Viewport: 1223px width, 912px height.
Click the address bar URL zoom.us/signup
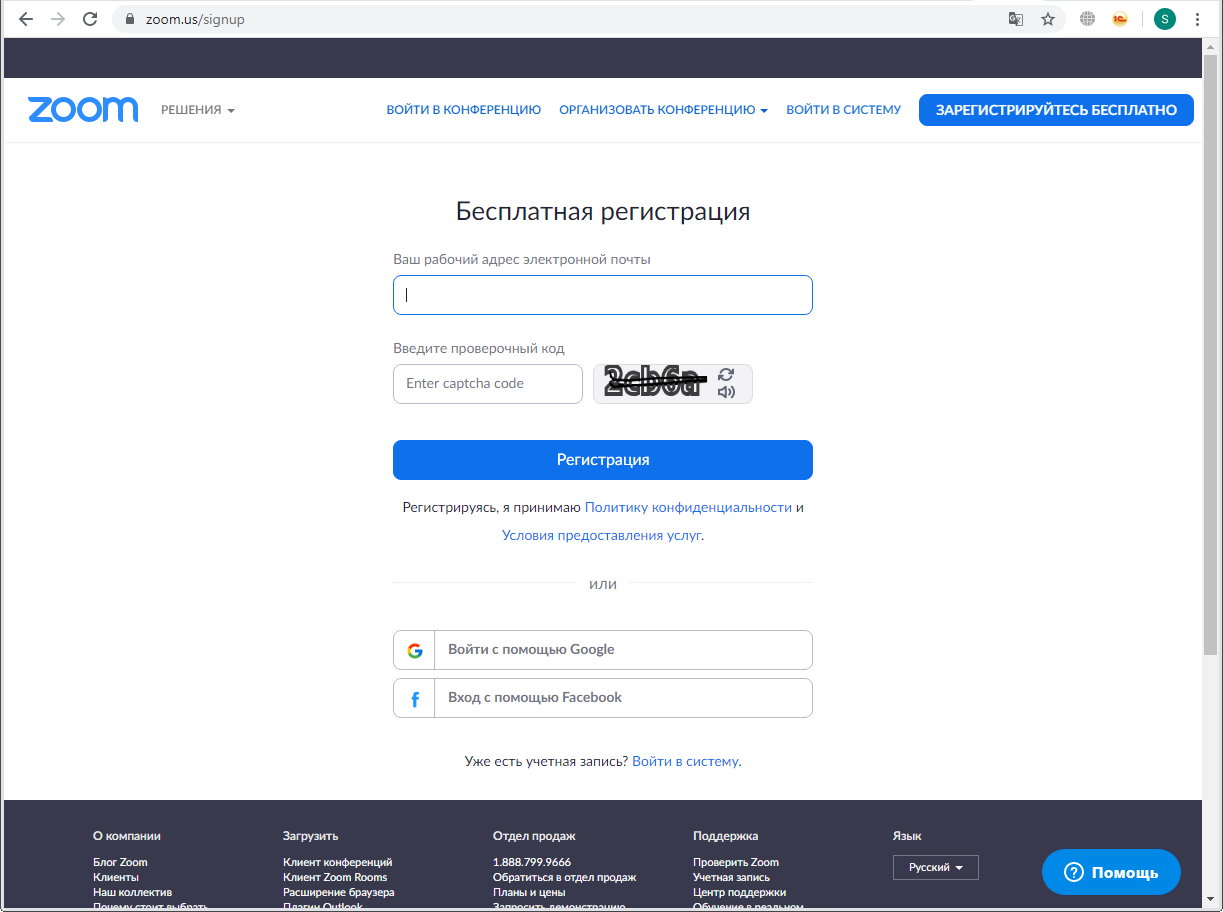tap(195, 19)
